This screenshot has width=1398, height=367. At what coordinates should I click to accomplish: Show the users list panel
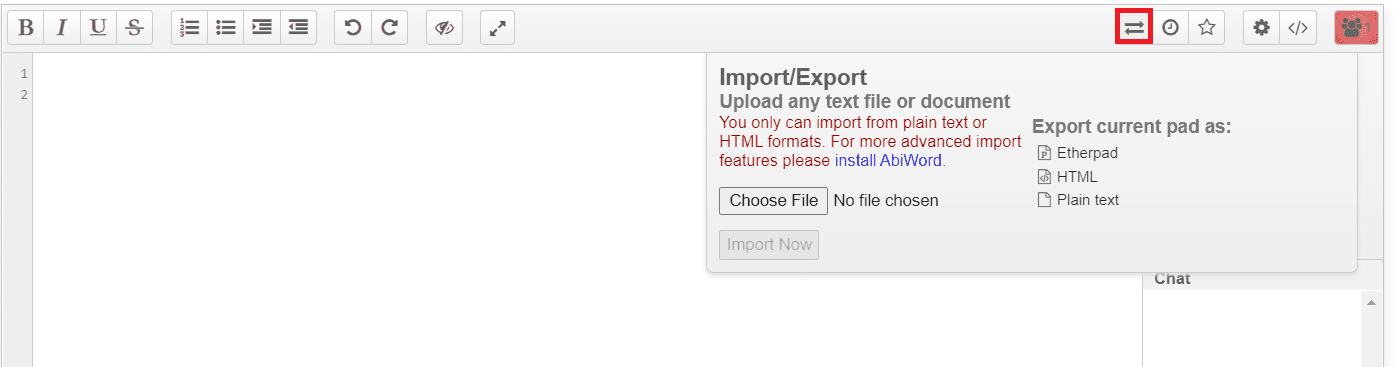[1356, 28]
